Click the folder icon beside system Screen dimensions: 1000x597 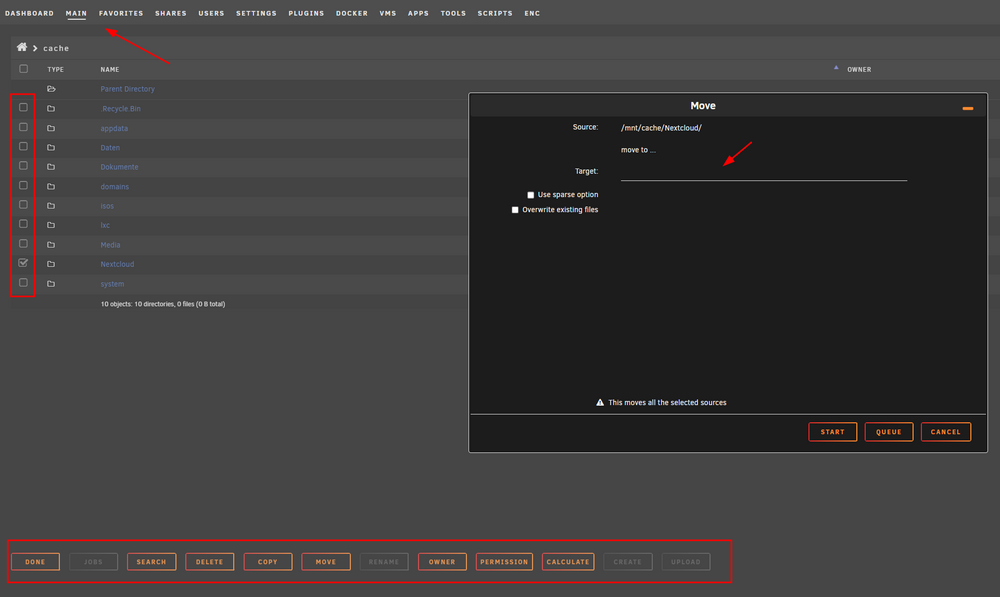click(x=51, y=284)
